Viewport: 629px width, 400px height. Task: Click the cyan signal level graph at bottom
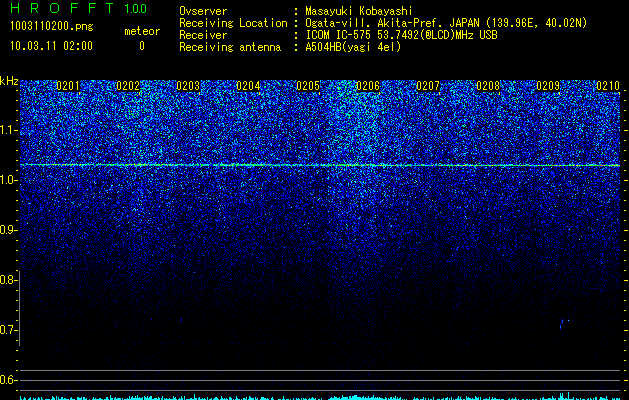(320, 397)
